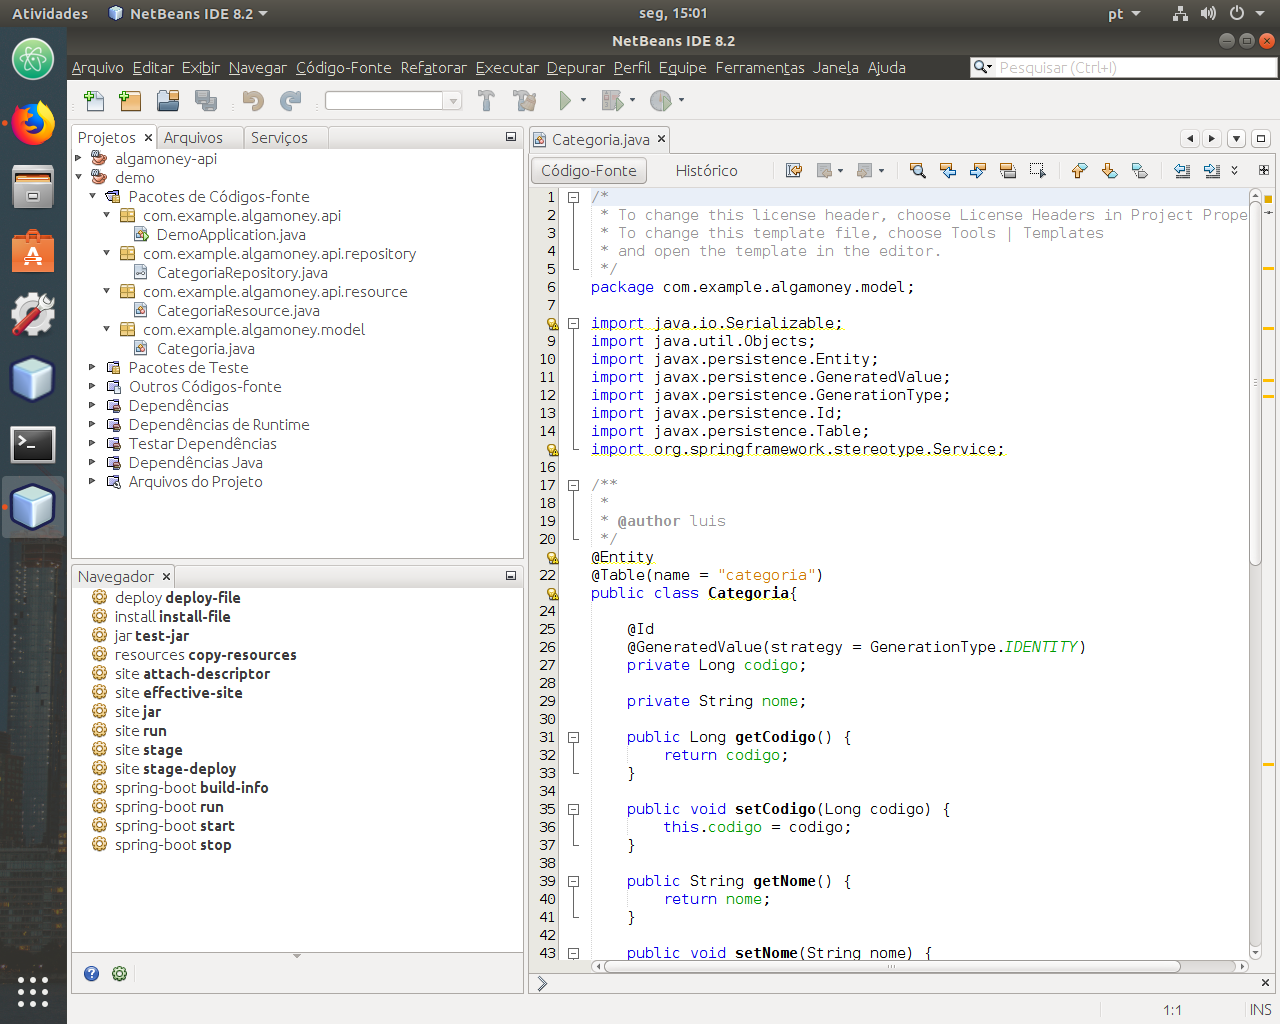Image resolution: width=1280 pixels, height=1024 pixels.
Task: Click the Clean and Build broom icon
Action: click(x=524, y=100)
